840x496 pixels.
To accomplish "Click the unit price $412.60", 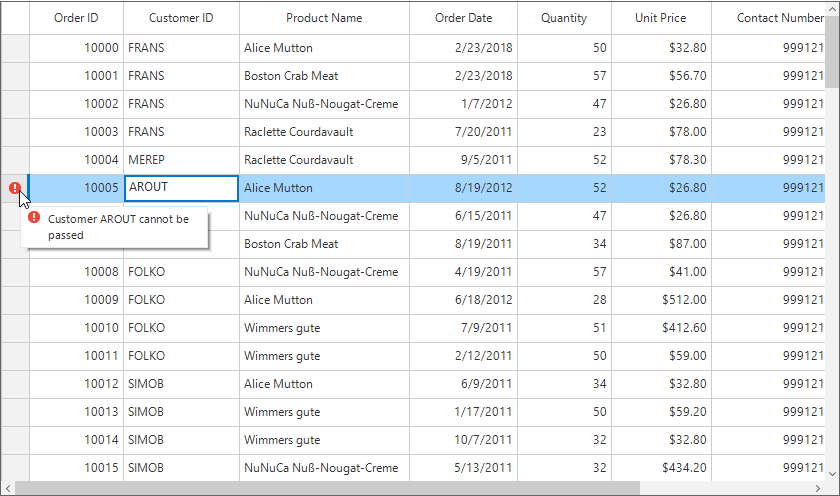I will [x=662, y=328].
